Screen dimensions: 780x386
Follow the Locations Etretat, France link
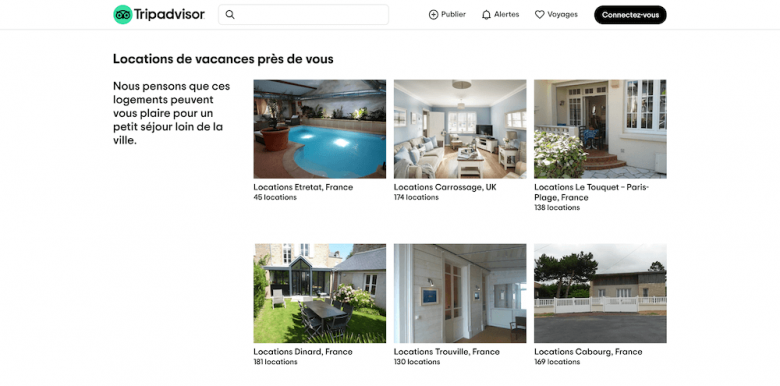(303, 188)
